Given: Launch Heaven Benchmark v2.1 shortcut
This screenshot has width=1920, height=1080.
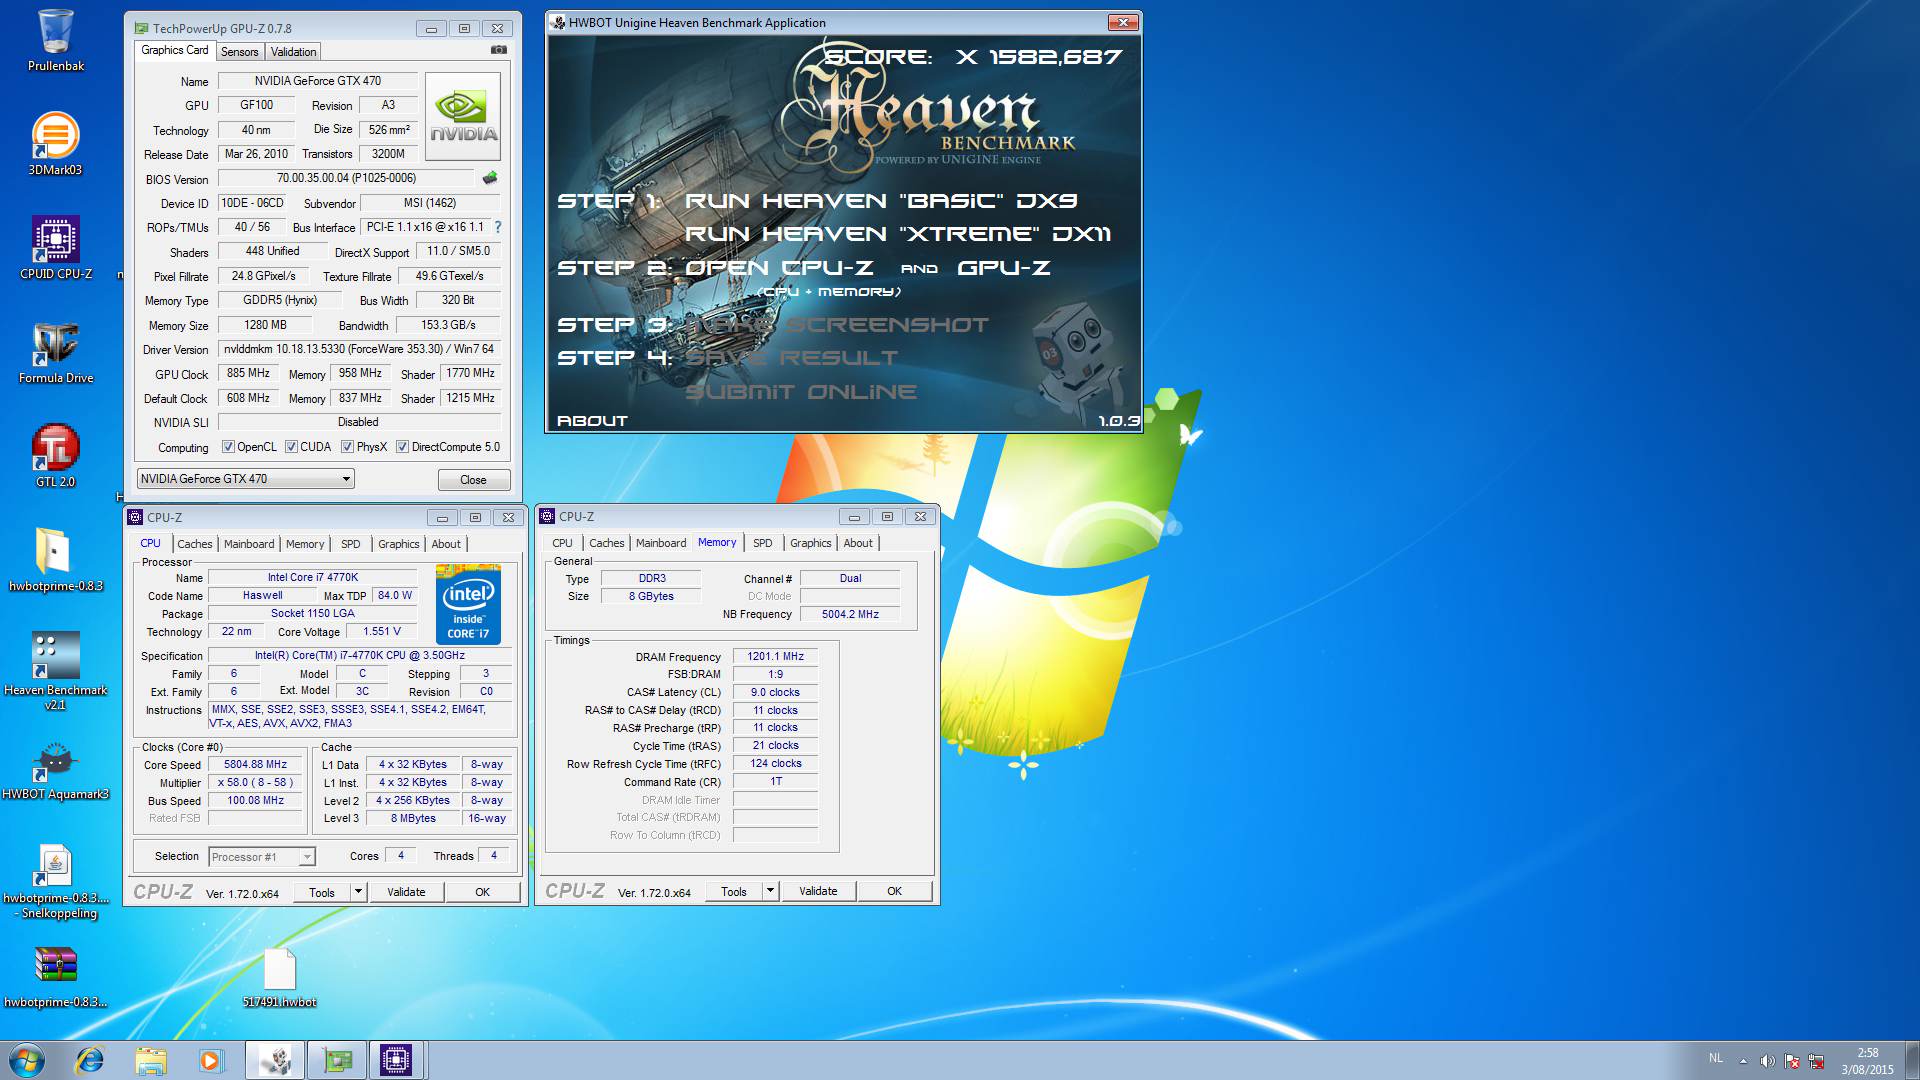Looking at the screenshot, I should (x=55, y=670).
